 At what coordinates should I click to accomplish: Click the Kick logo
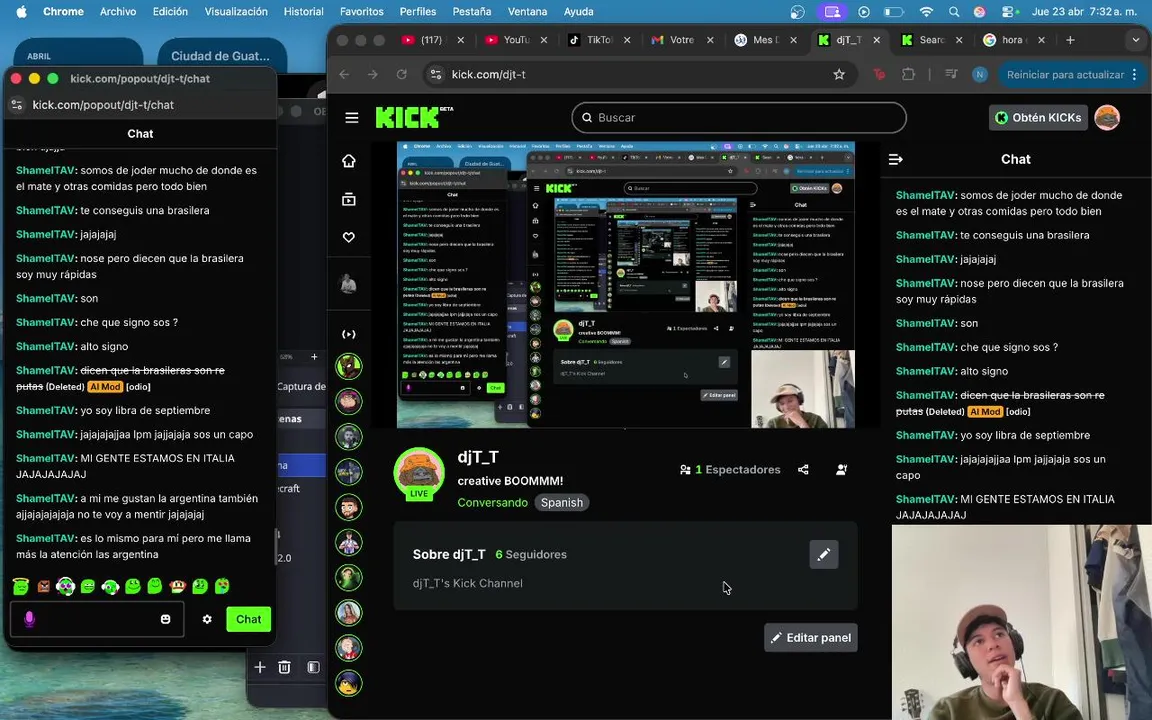414,118
